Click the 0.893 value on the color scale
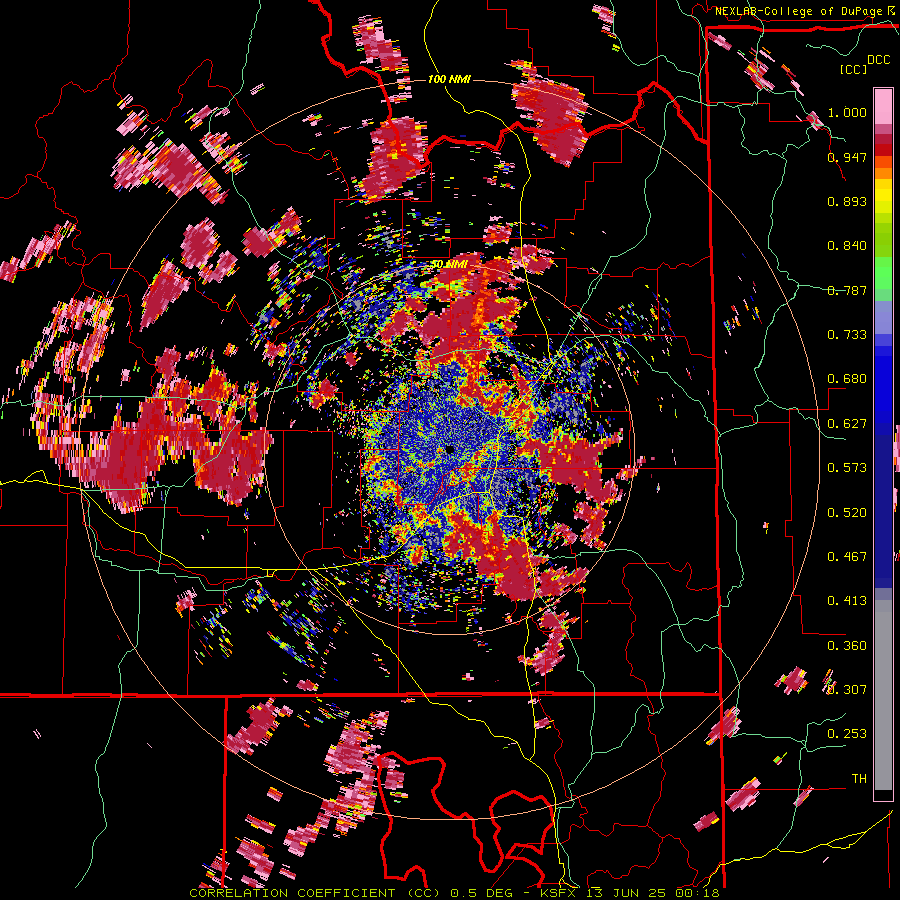This screenshot has width=900, height=900. click(847, 201)
